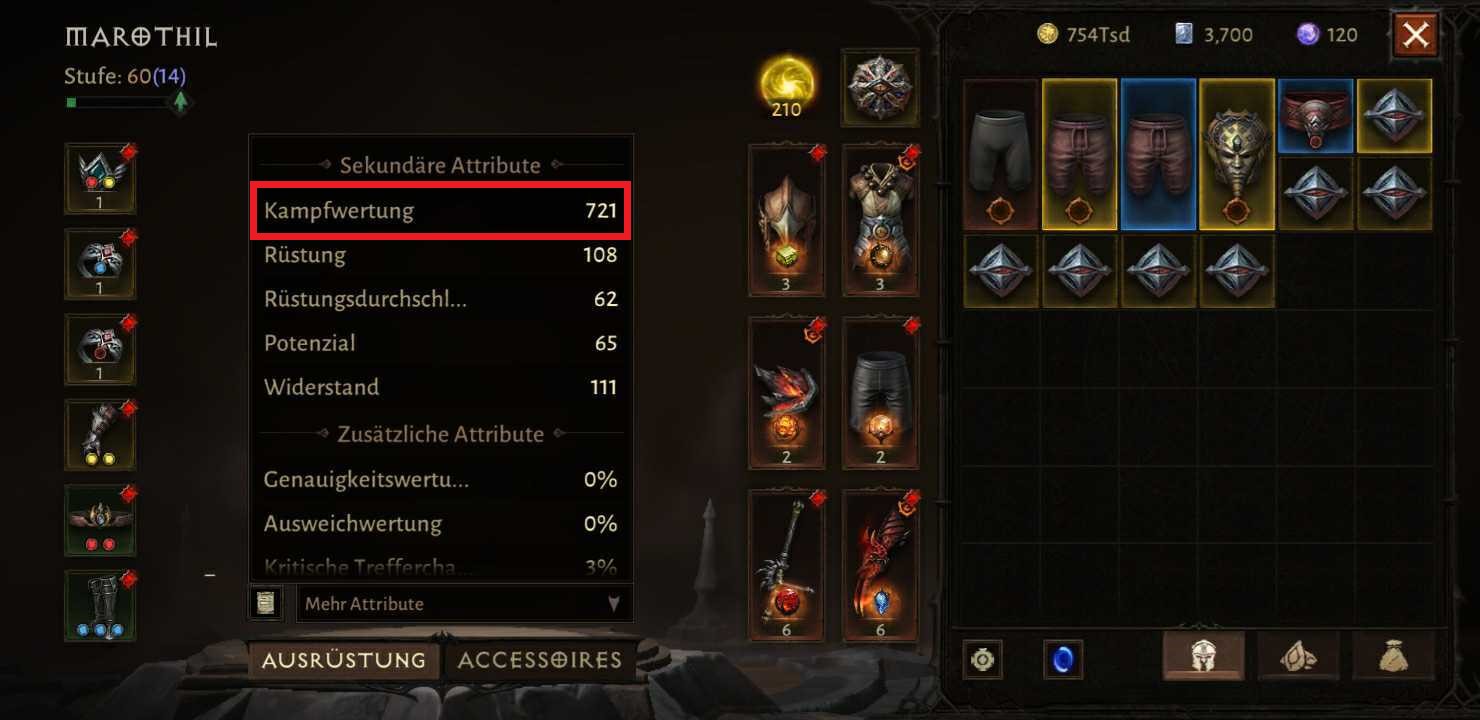Show equipment items with helmet filter
The width and height of the screenshot is (1480, 720).
(1204, 657)
